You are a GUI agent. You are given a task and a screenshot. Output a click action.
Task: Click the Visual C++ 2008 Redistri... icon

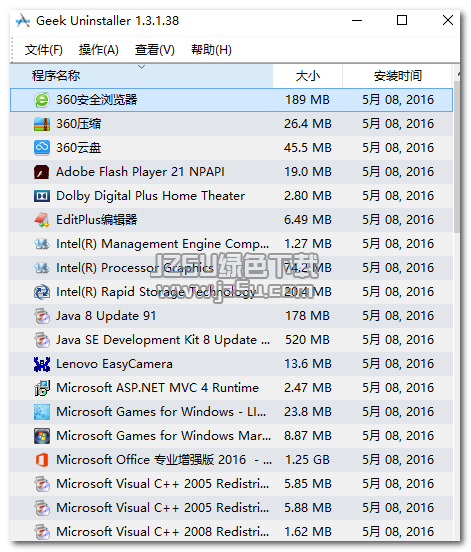tap(42, 532)
